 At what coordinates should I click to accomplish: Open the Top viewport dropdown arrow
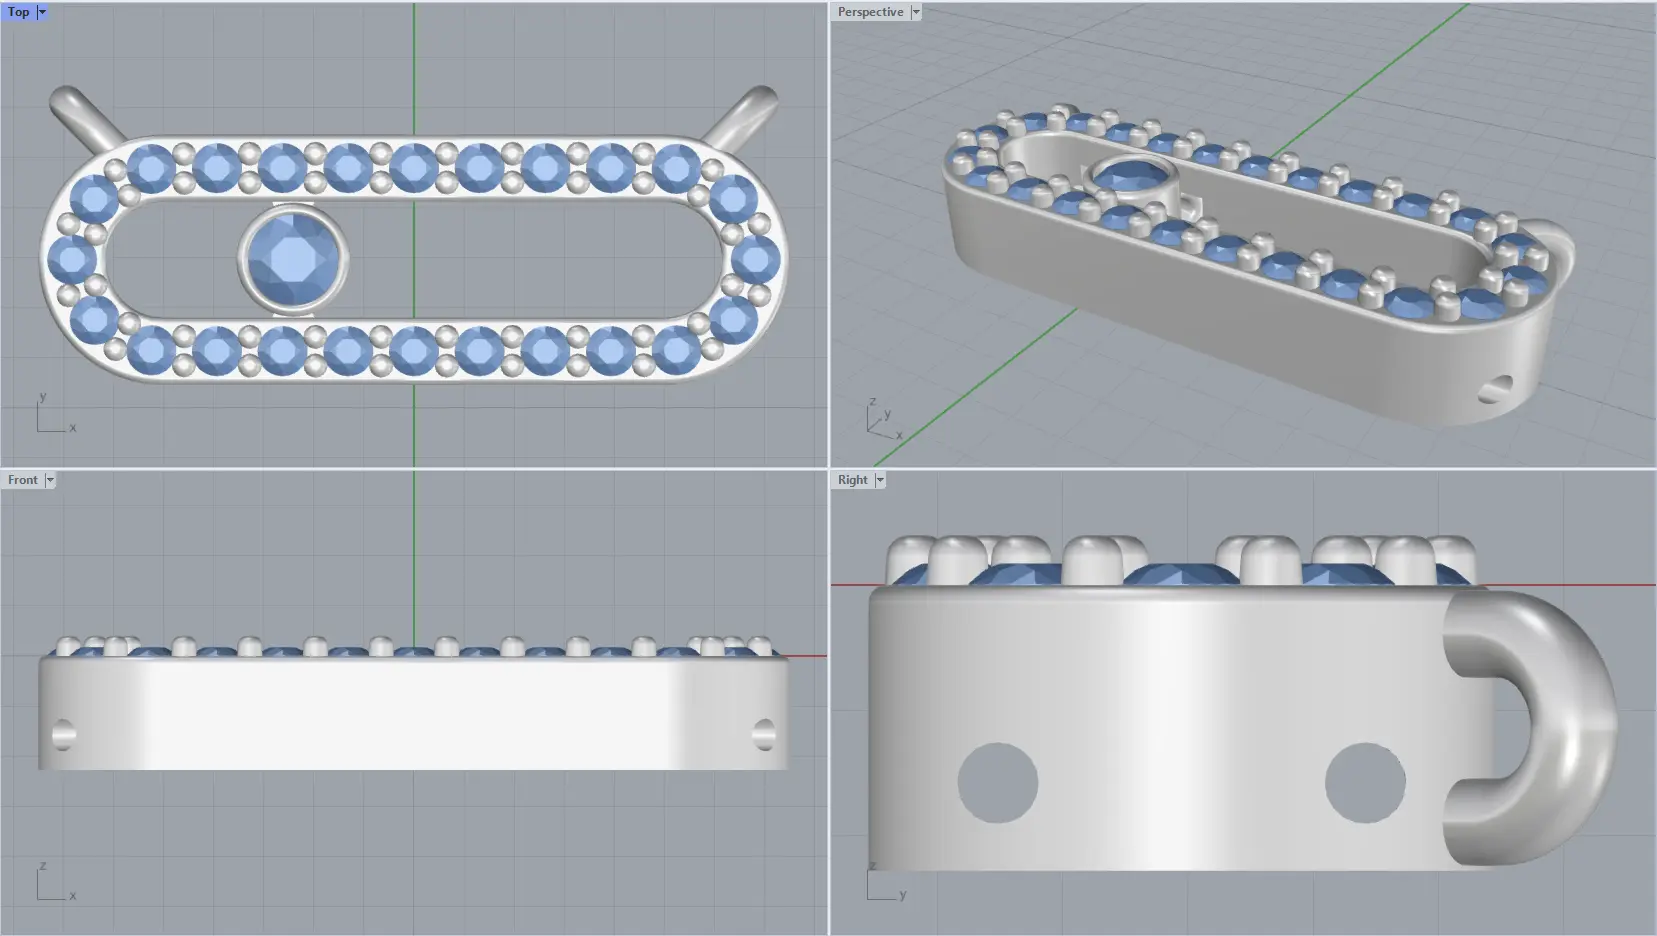(42, 12)
